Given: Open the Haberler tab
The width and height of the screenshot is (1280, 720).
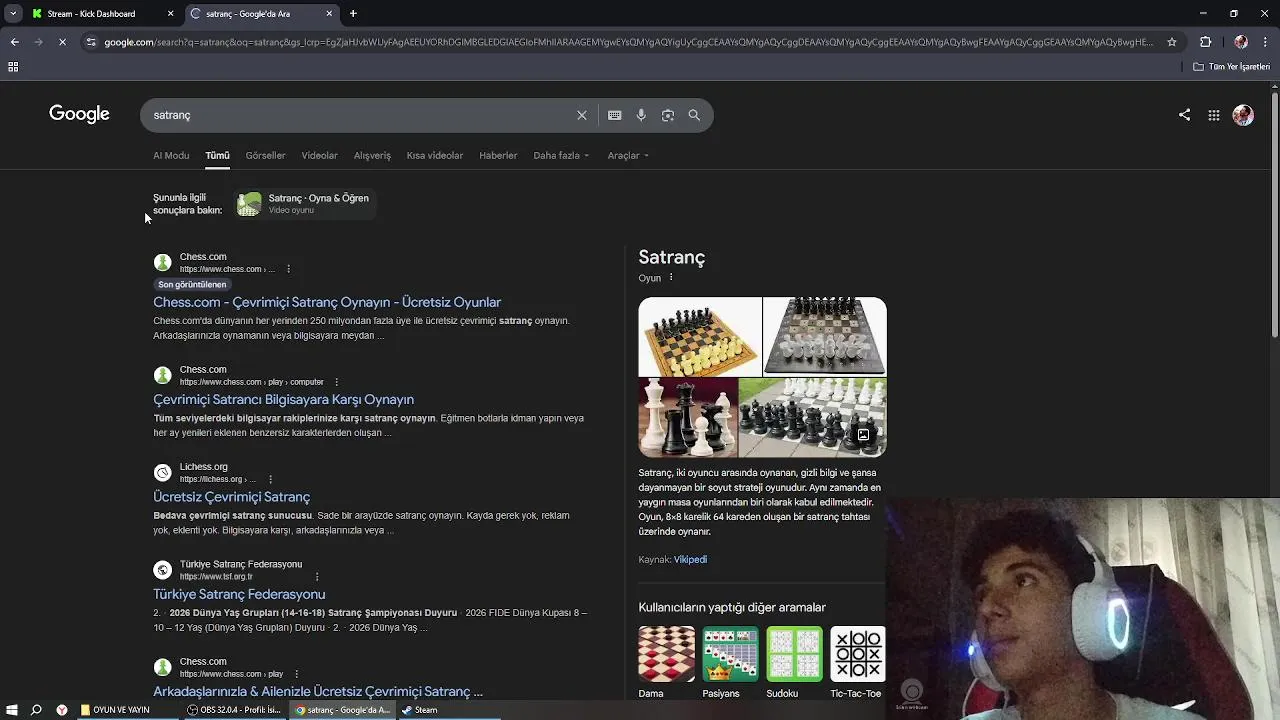Looking at the screenshot, I should tap(498, 156).
